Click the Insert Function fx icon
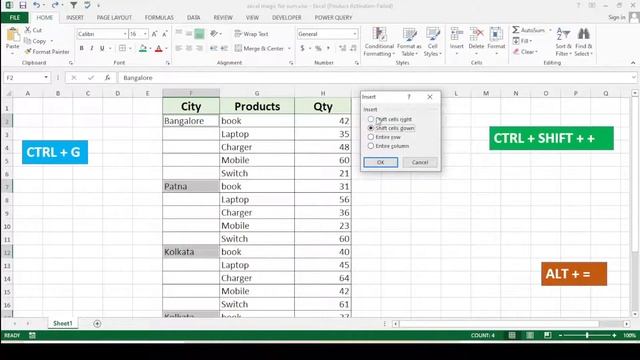Screen dimensions: 640x360 click(x=107, y=78)
